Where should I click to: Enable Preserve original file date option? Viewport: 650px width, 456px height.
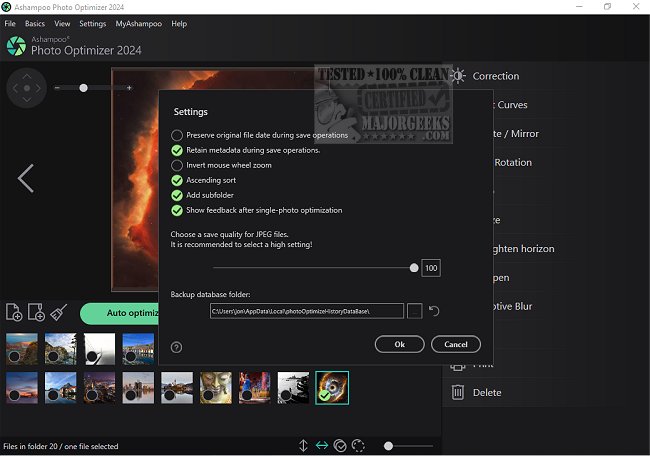click(x=177, y=135)
